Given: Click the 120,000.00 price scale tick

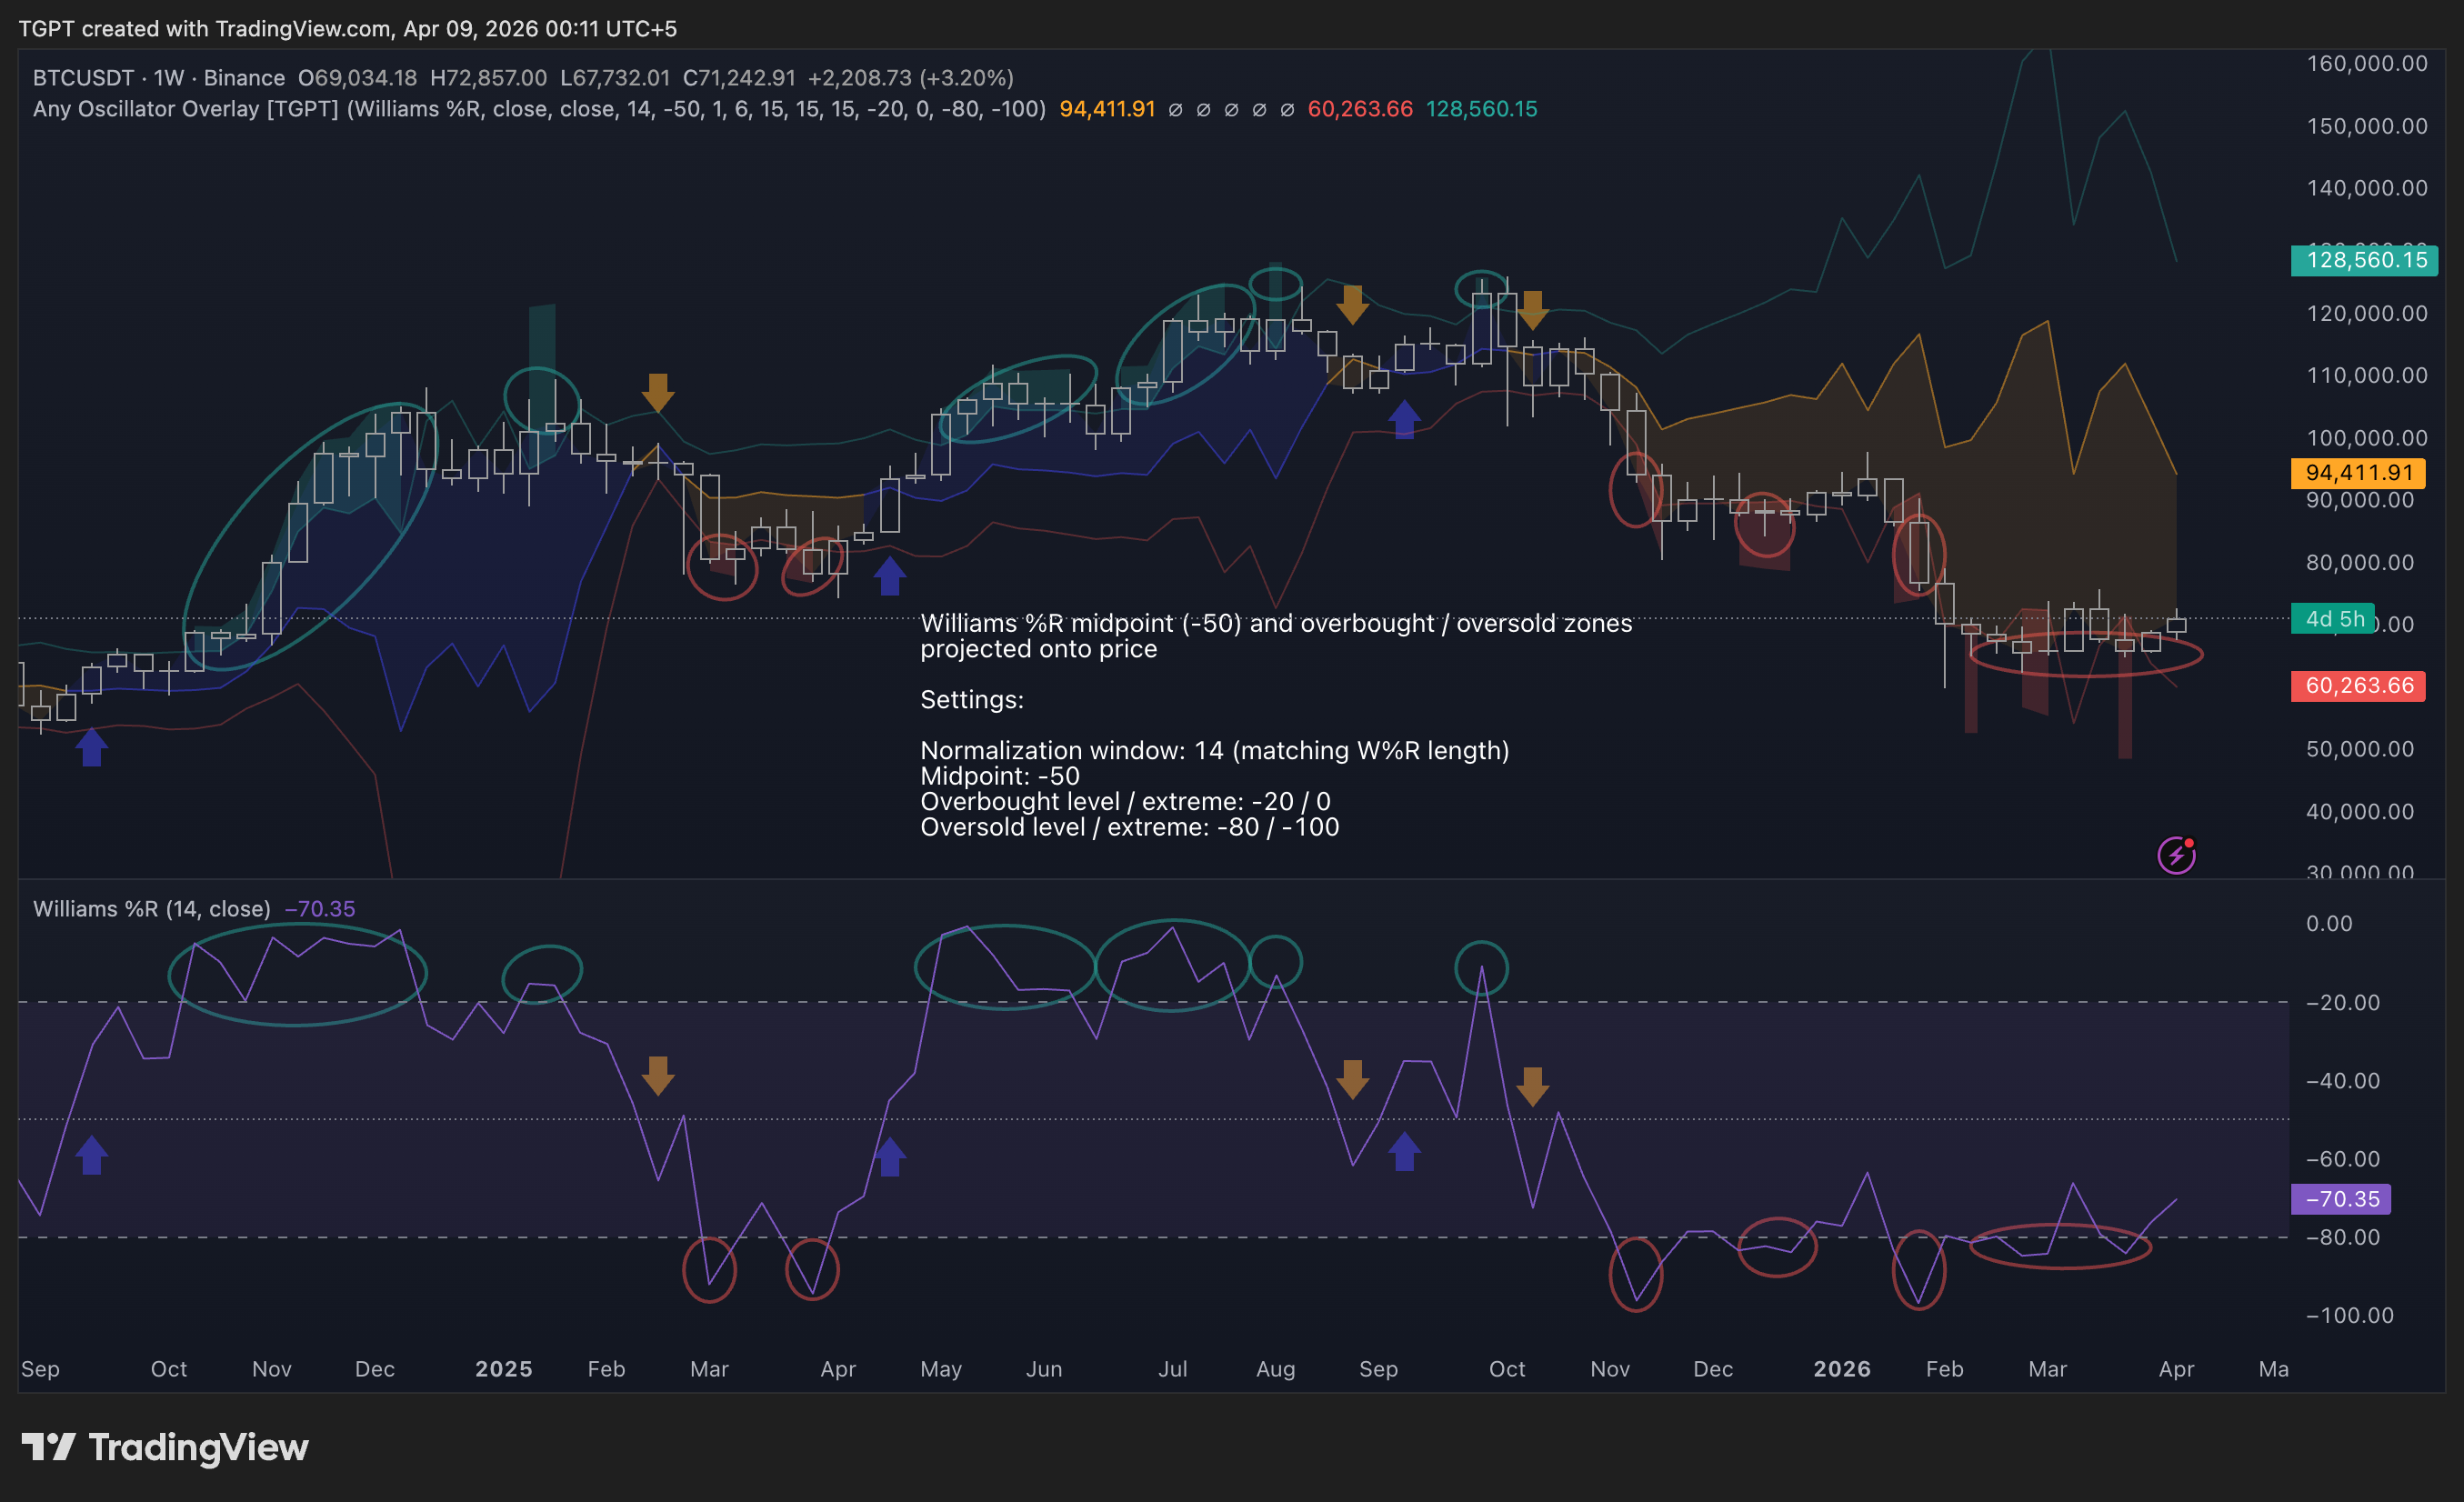Looking at the screenshot, I should (x=2367, y=313).
